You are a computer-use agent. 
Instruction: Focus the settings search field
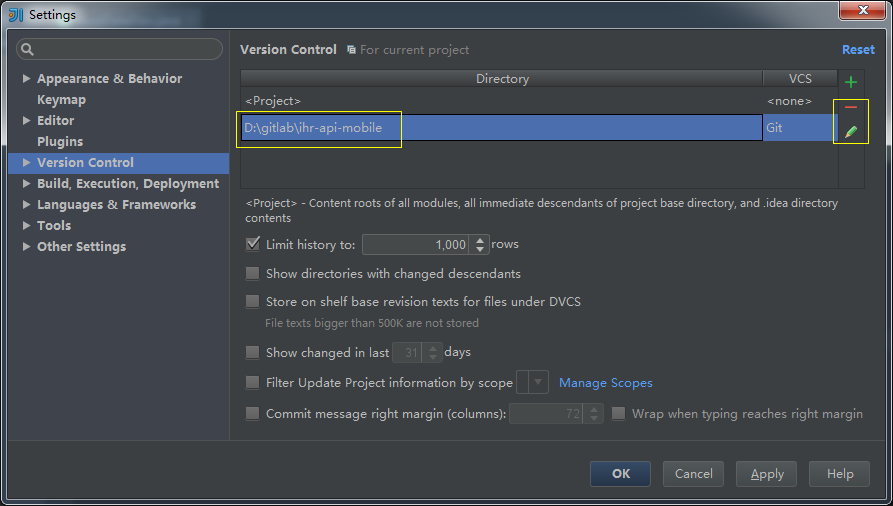pyautogui.click(x=120, y=49)
